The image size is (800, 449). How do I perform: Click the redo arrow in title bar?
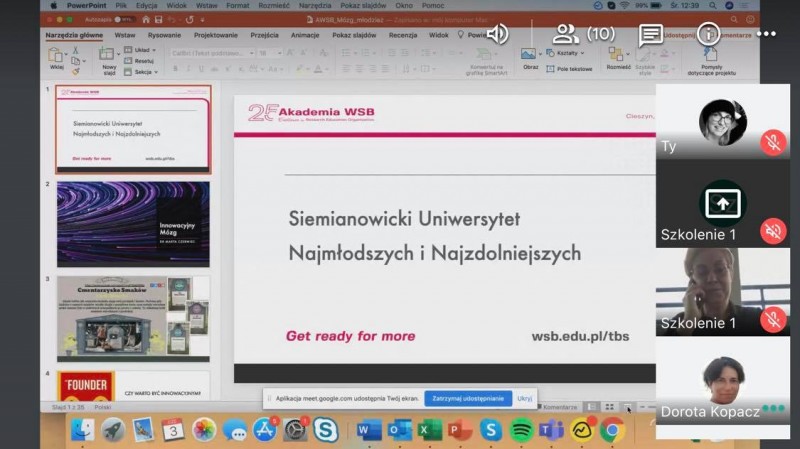tap(189, 19)
